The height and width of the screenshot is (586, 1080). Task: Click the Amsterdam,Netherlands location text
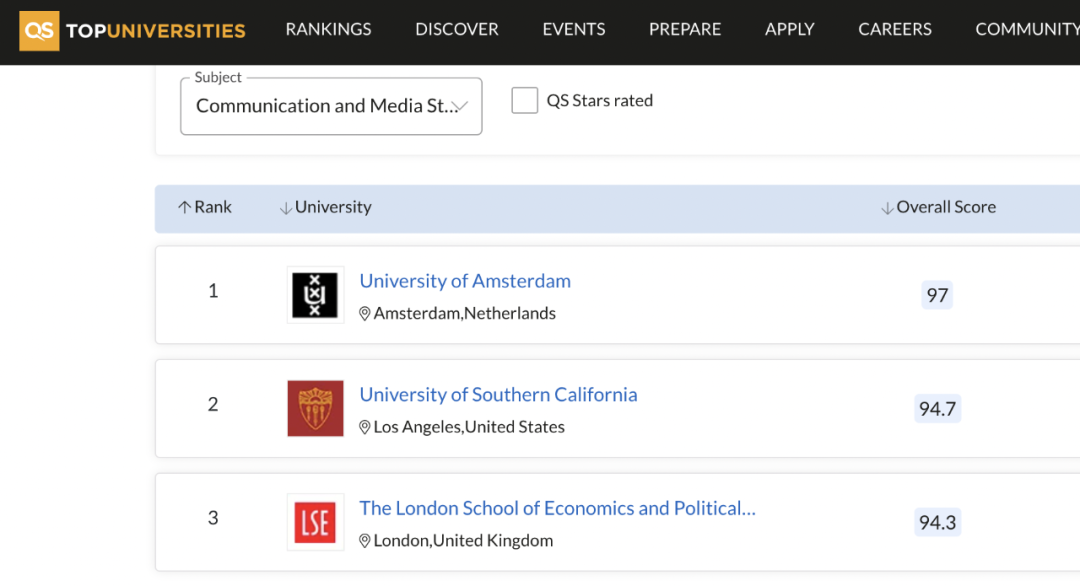click(x=465, y=313)
